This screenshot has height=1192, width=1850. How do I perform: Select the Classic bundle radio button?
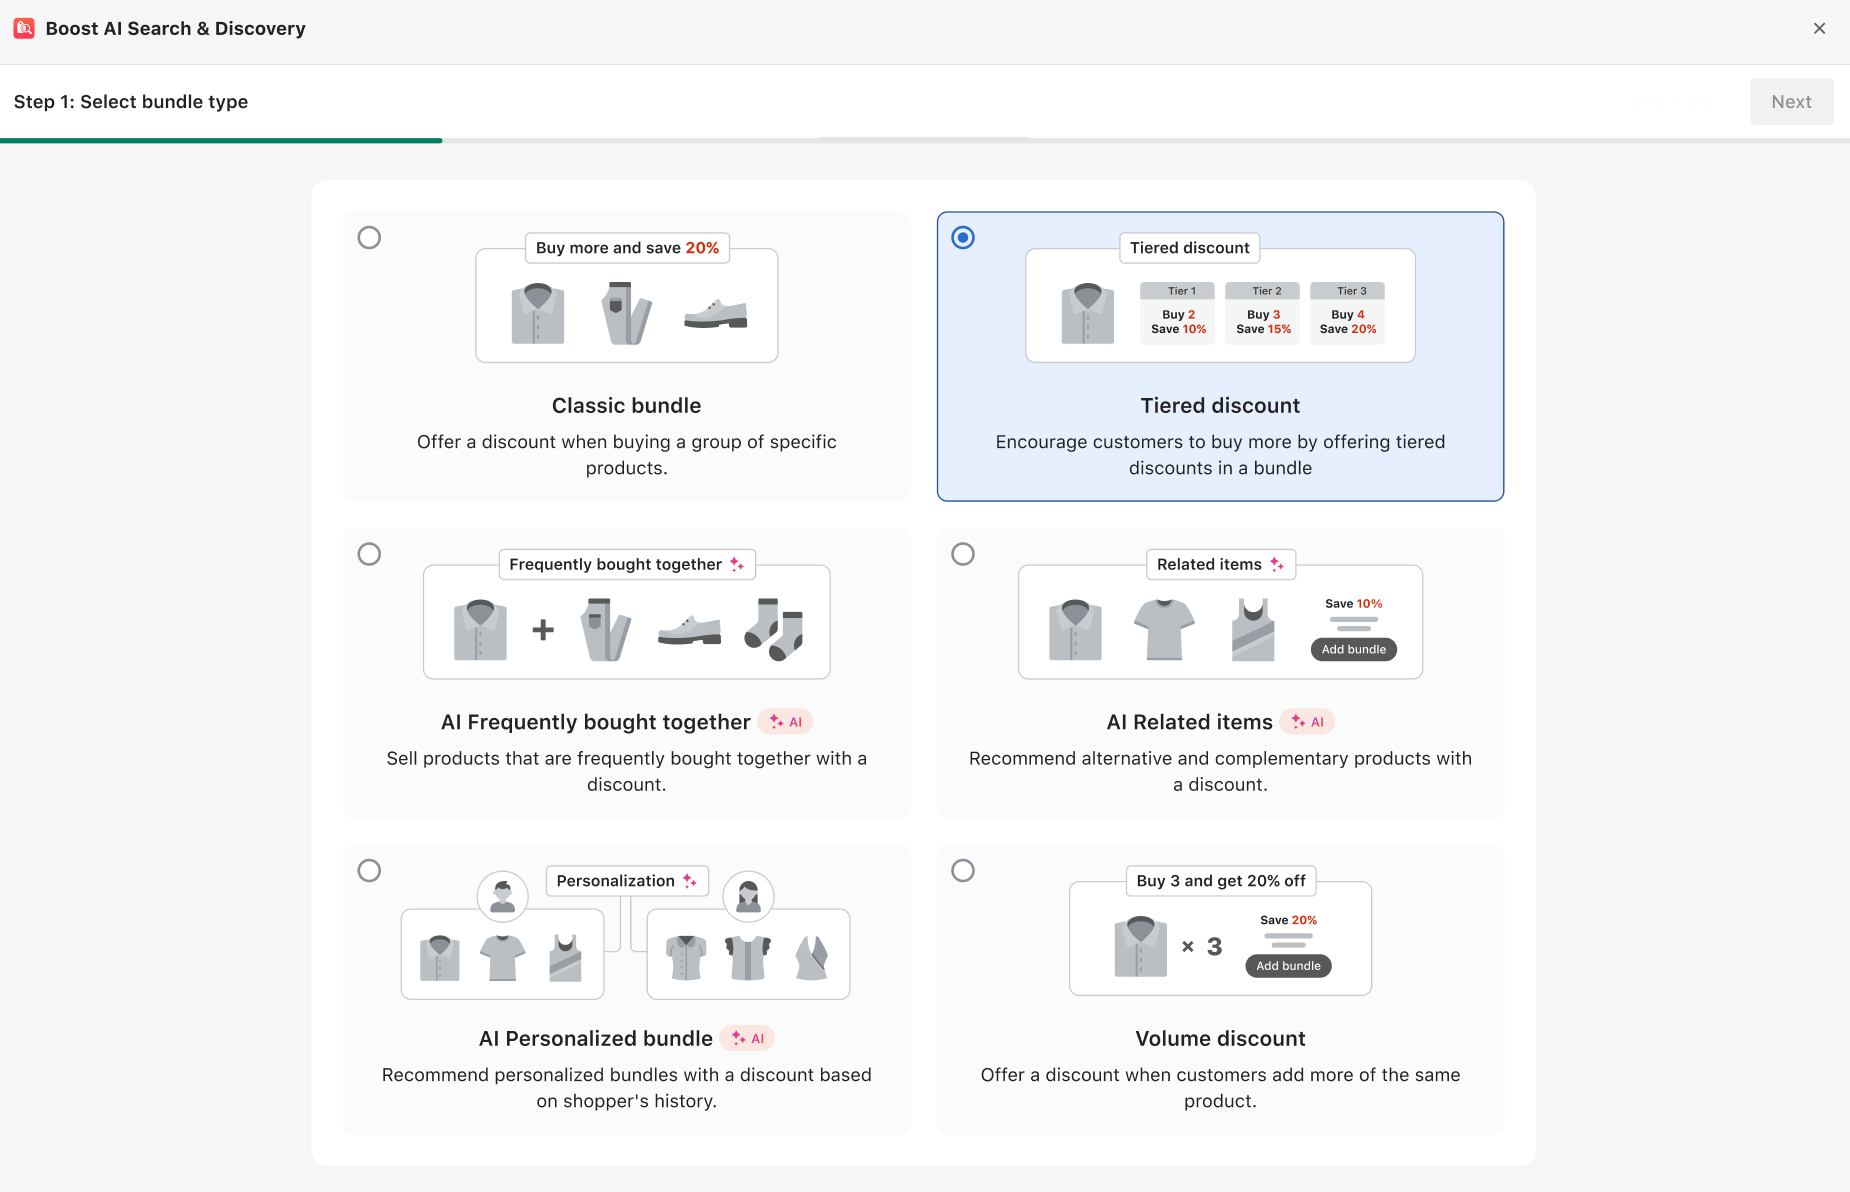click(369, 238)
